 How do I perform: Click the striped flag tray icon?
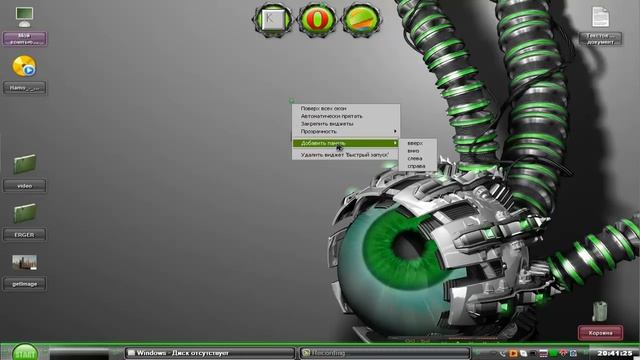pyautogui.click(x=543, y=353)
